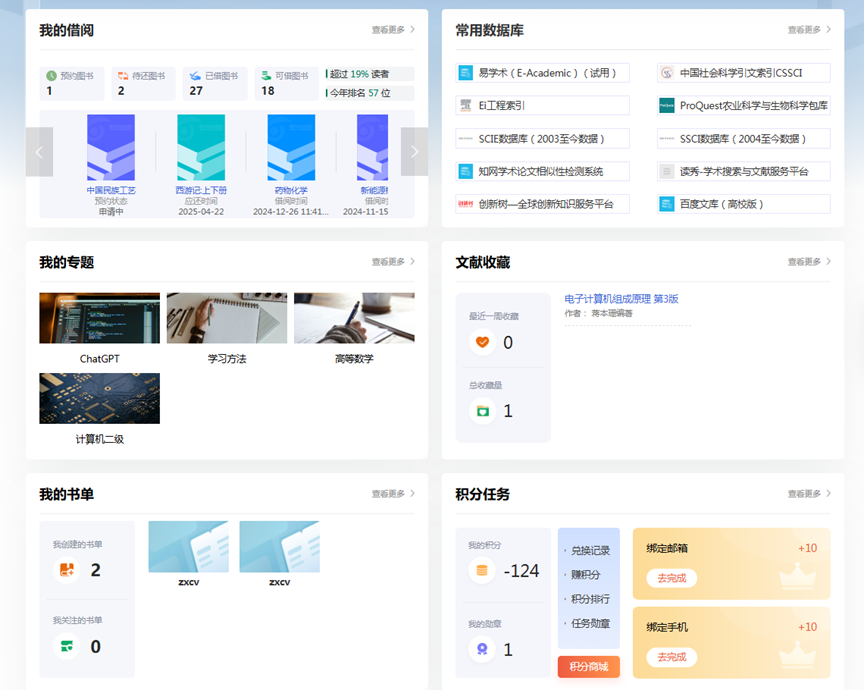Screen dimensions: 864x690
Task: Open the 积分商城 button
Action: click(x=588, y=667)
